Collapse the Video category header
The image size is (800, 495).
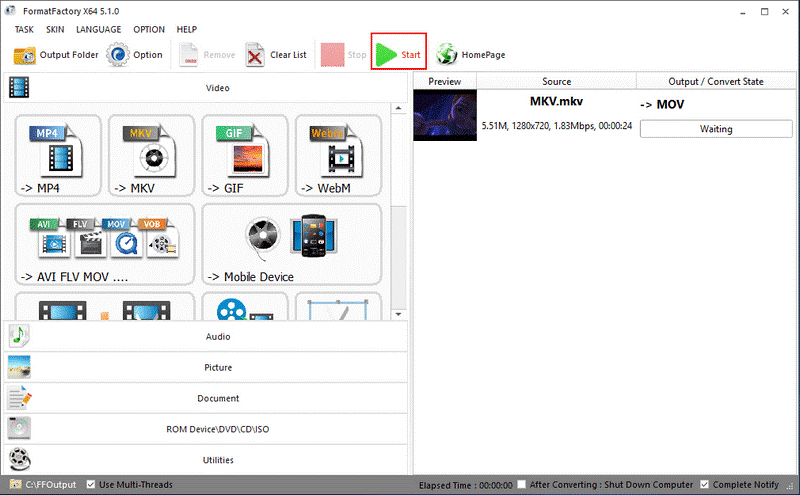click(206, 88)
